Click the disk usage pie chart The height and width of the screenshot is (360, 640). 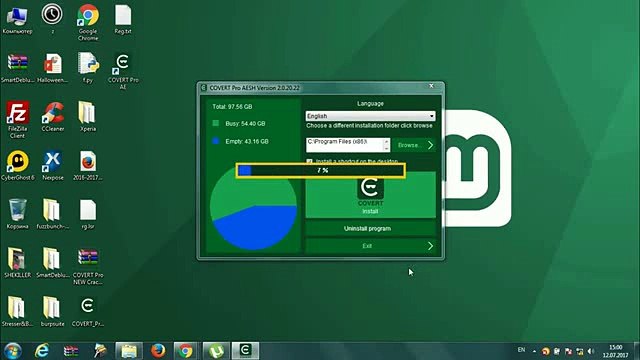point(253,207)
